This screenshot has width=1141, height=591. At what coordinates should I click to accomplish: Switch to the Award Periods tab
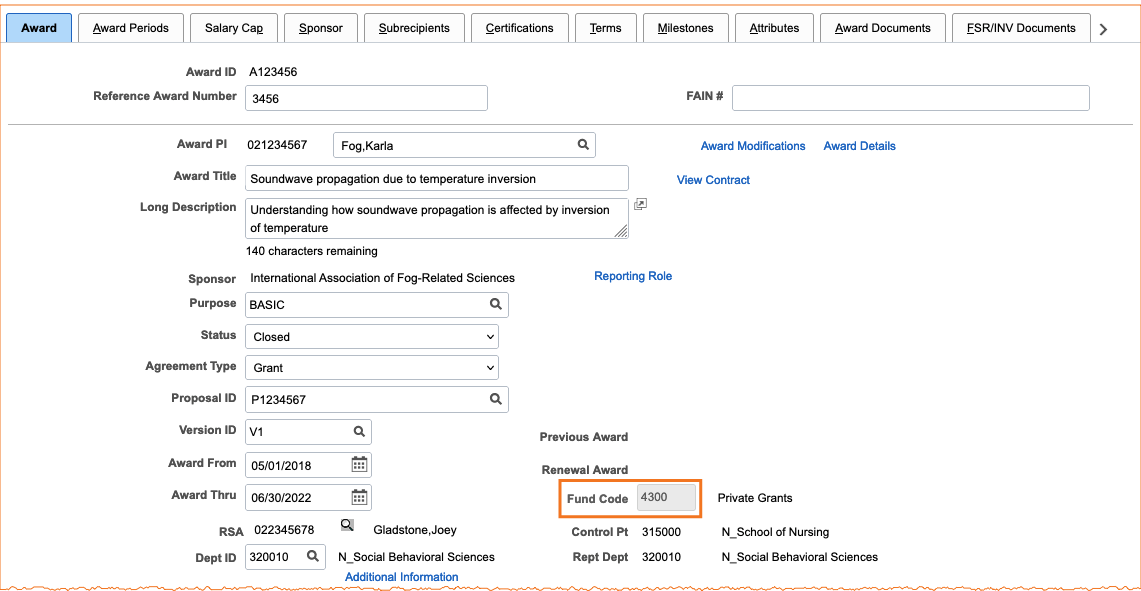tap(131, 28)
